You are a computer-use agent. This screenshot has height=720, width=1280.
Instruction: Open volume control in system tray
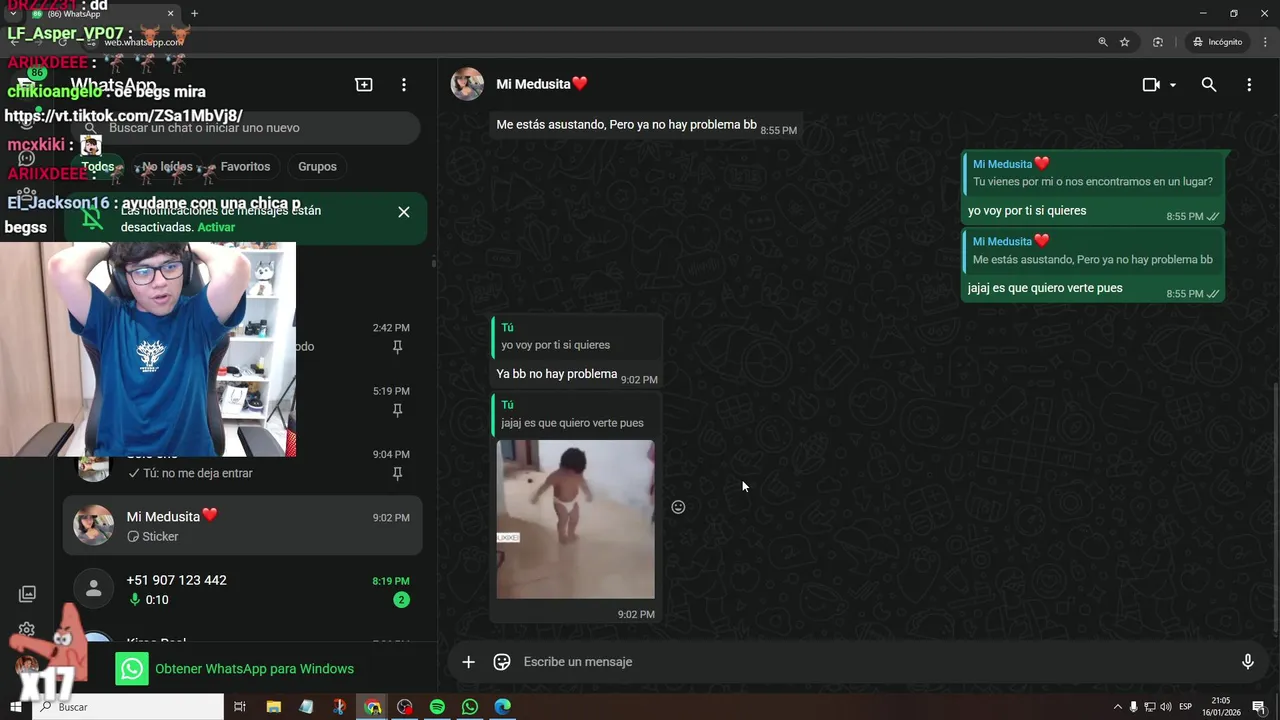coord(1166,707)
